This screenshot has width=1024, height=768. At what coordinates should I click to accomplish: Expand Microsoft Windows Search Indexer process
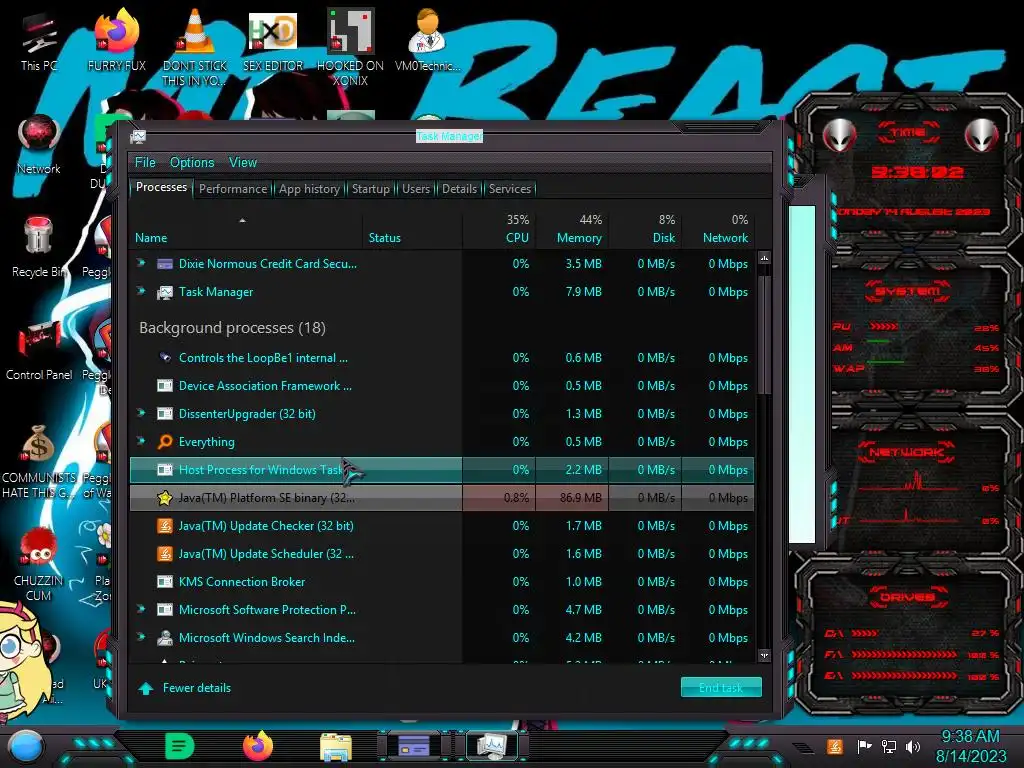(141, 637)
